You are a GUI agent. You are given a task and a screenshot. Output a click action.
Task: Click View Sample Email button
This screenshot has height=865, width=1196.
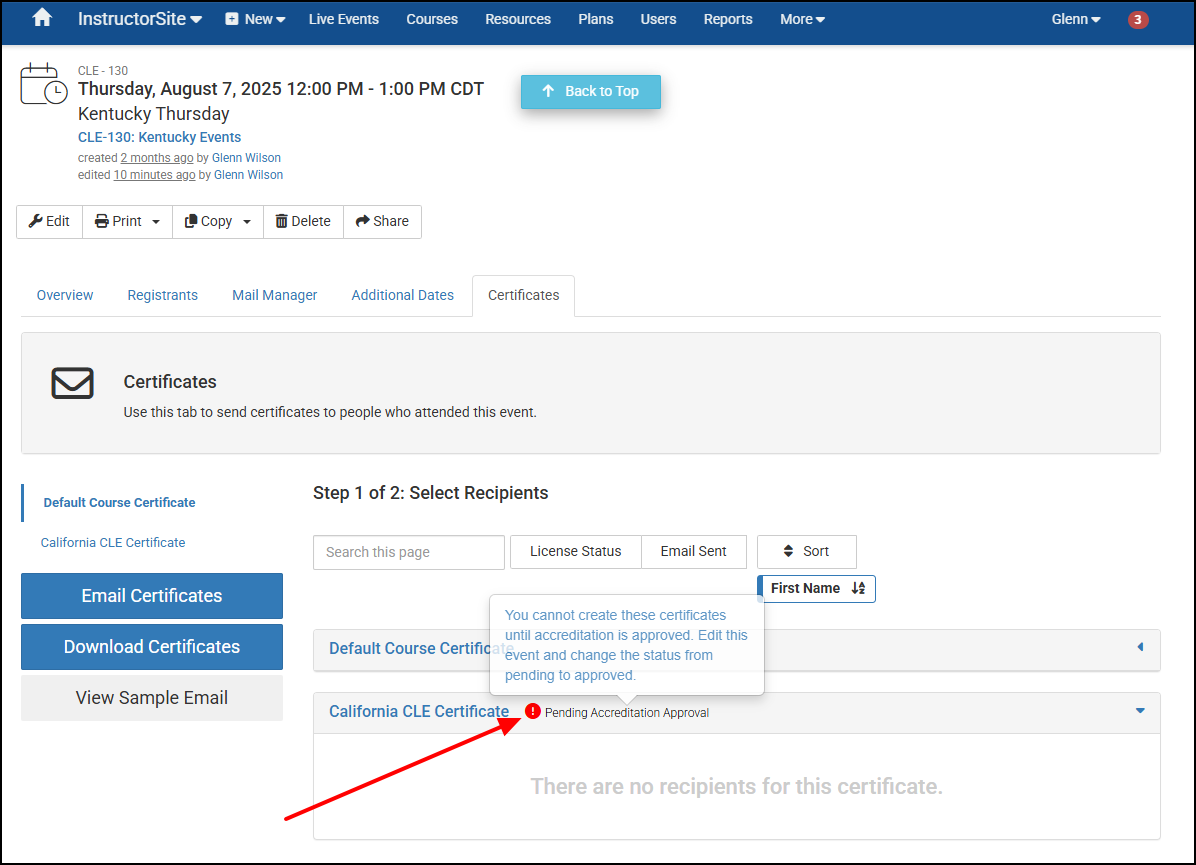pos(152,698)
